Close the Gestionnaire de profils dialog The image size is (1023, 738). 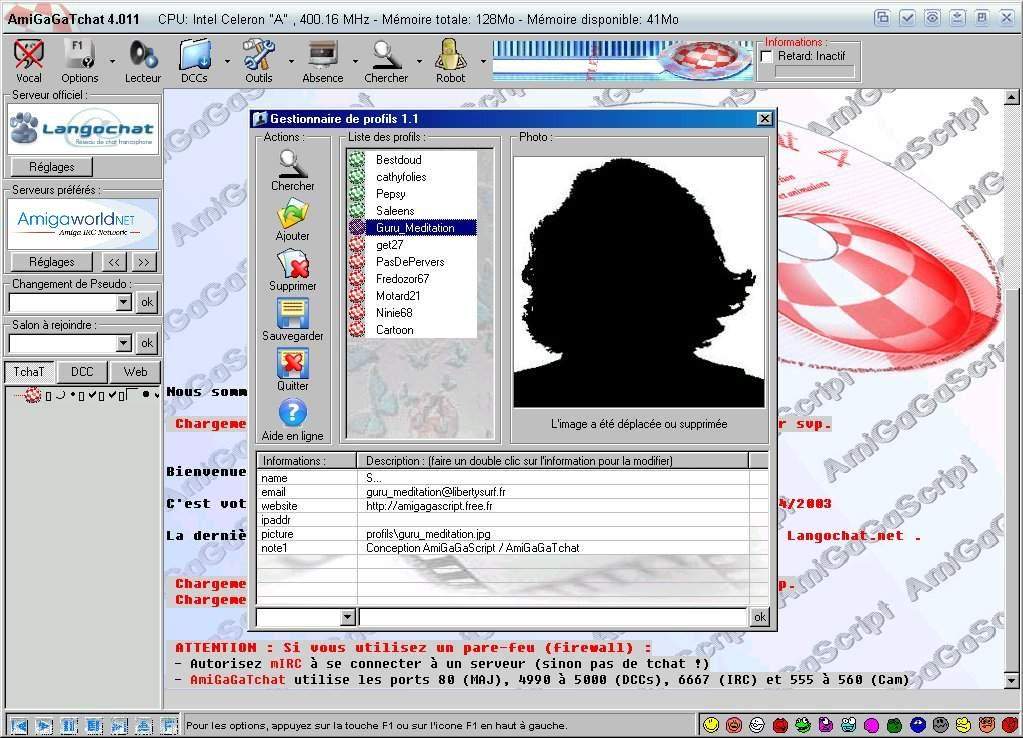765,119
